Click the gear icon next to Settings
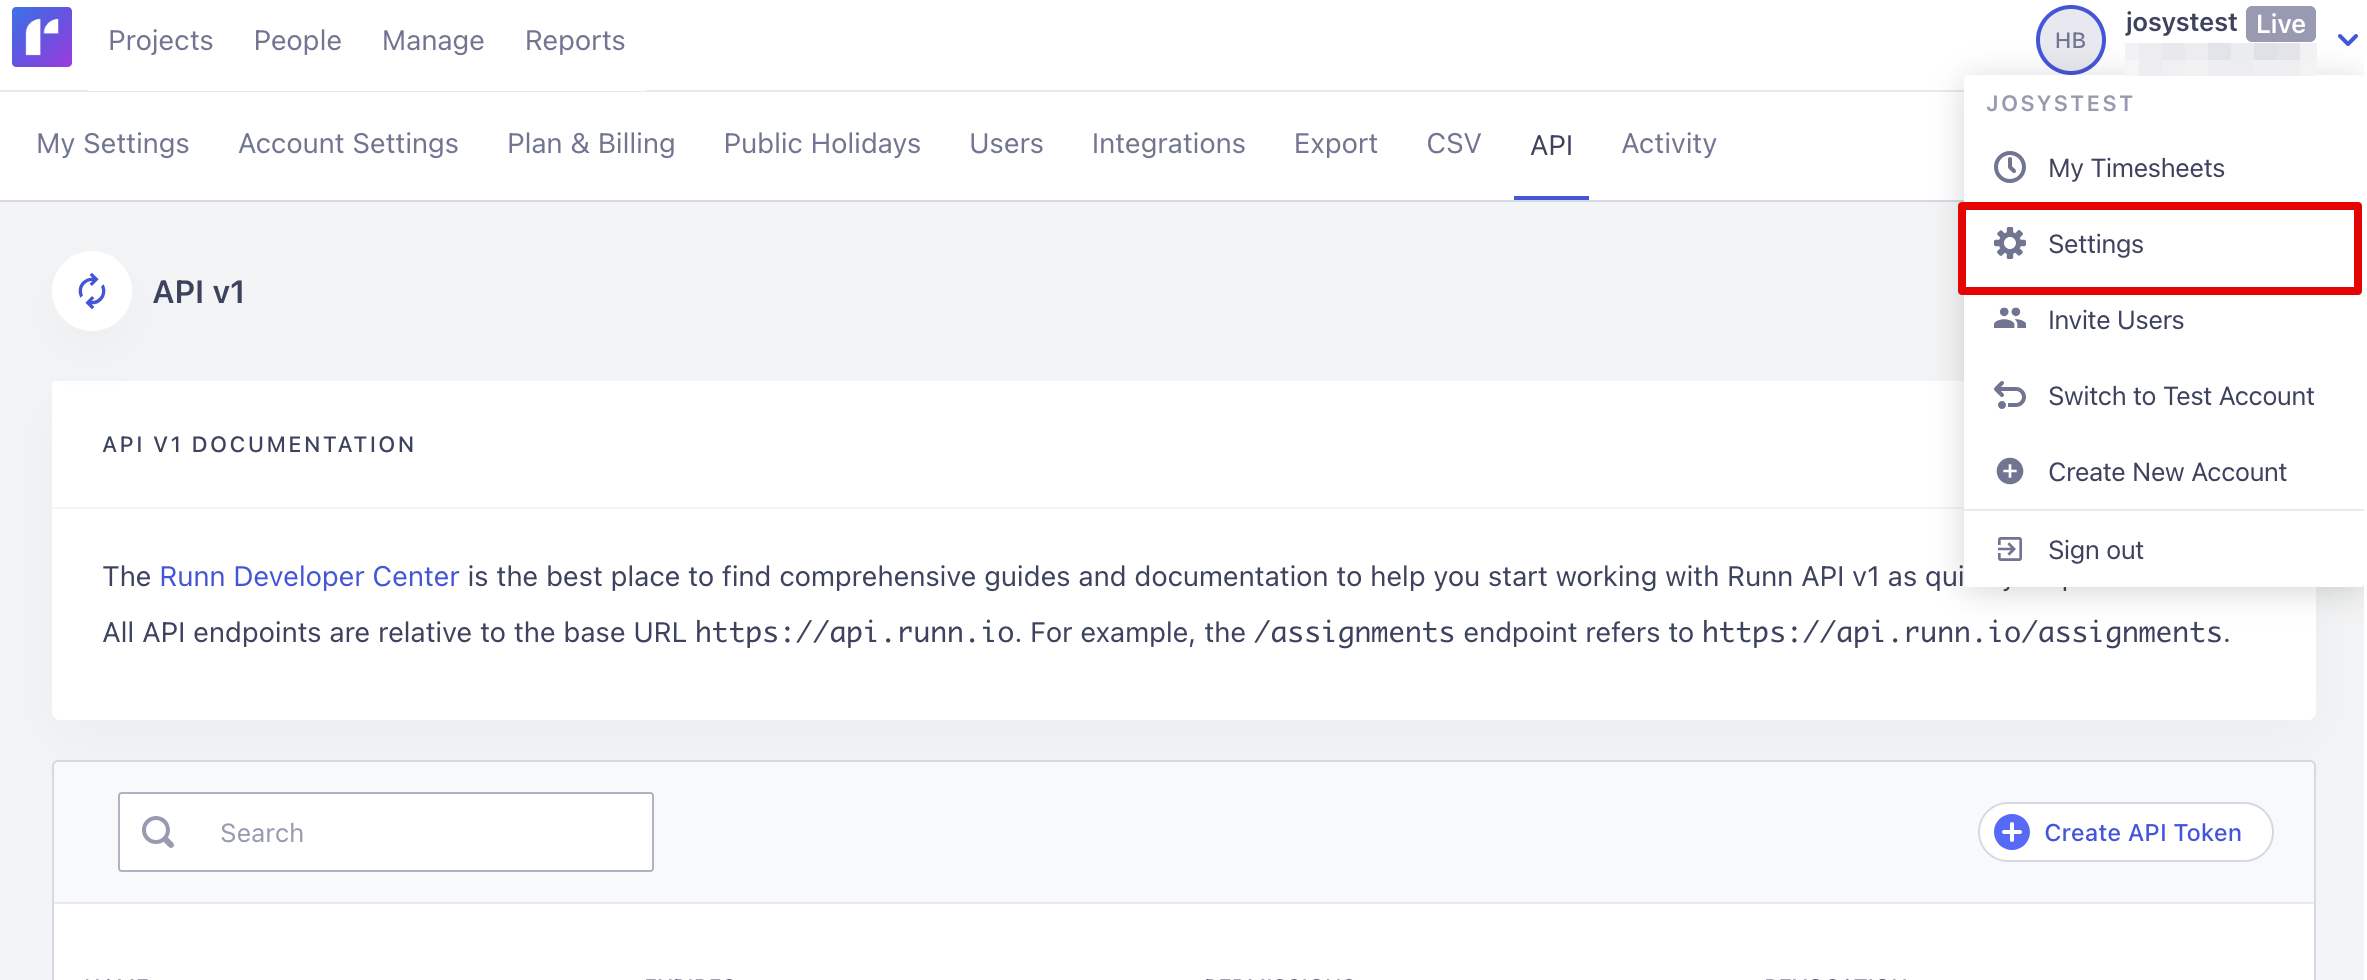The width and height of the screenshot is (2367, 980). click(x=2009, y=243)
